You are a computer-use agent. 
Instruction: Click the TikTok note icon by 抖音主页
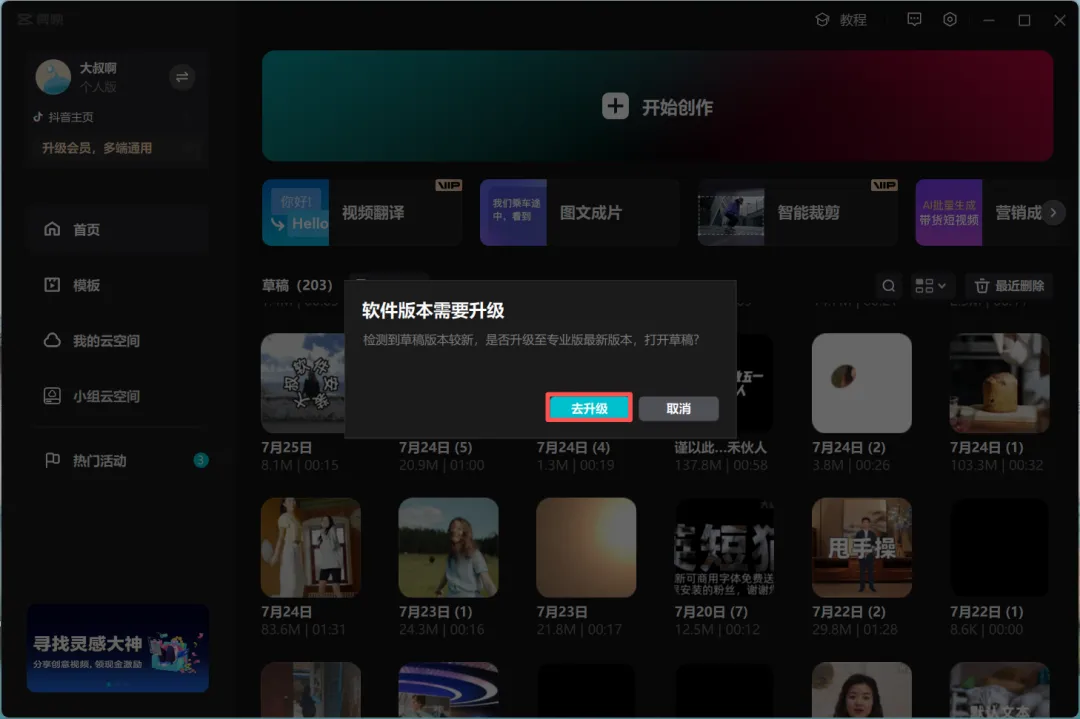tap(39, 117)
